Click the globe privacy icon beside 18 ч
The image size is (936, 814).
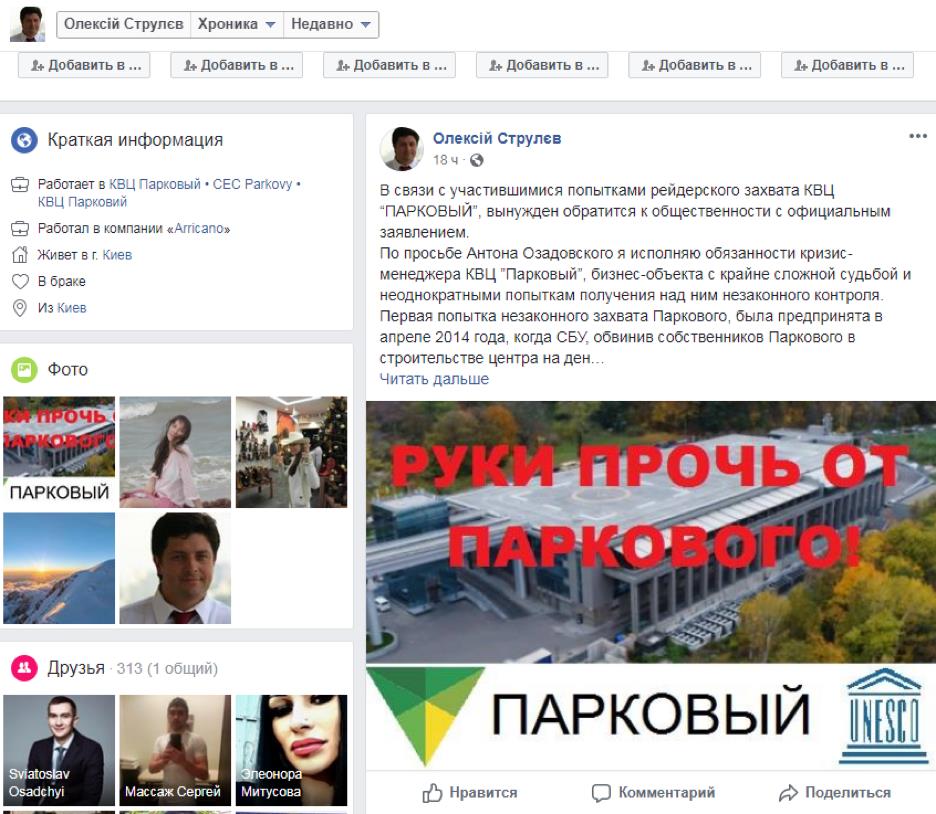(476, 160)
